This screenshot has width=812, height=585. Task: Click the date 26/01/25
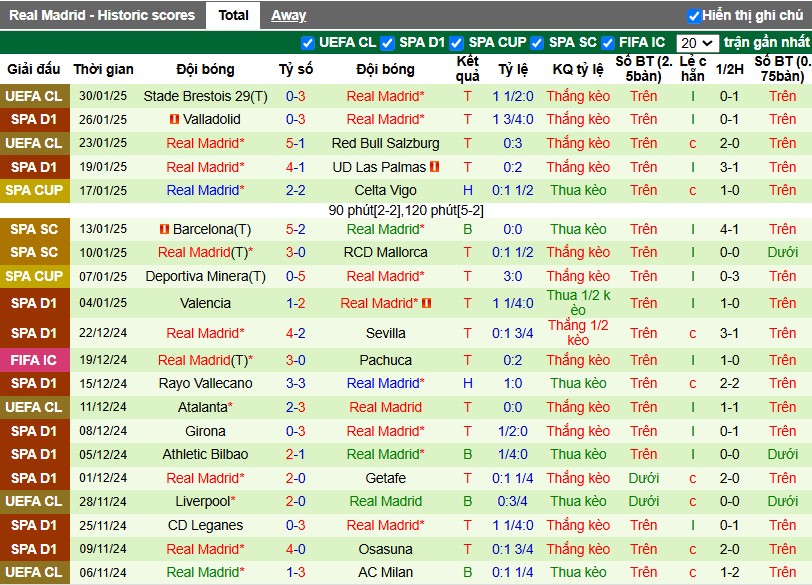[x=103, y=120]
